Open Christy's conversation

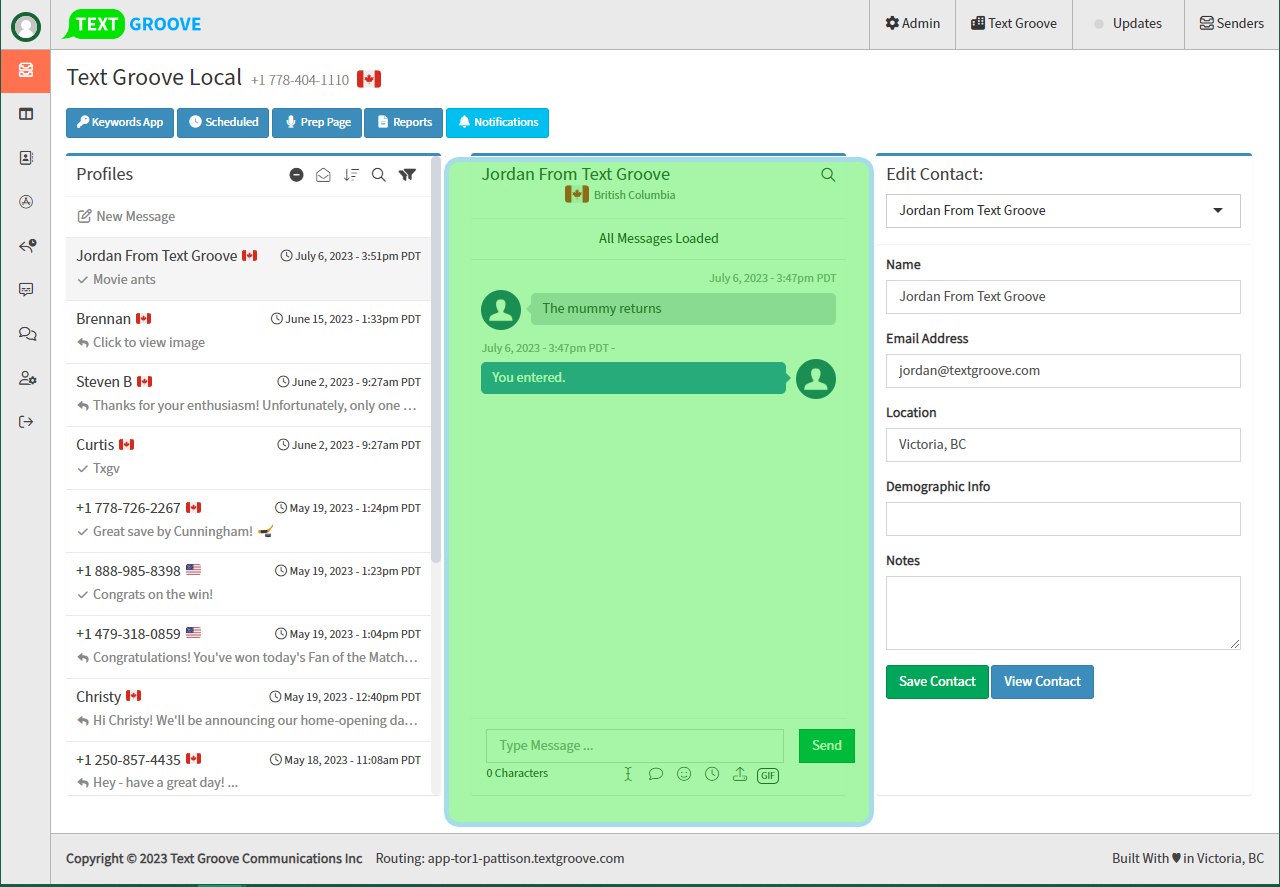248,709
